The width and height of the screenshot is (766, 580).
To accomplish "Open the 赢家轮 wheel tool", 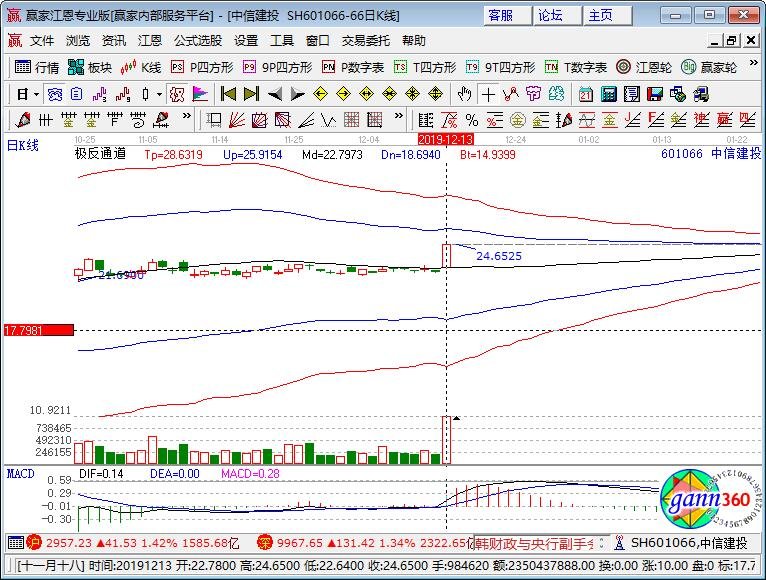I will [x=709, y=67].
